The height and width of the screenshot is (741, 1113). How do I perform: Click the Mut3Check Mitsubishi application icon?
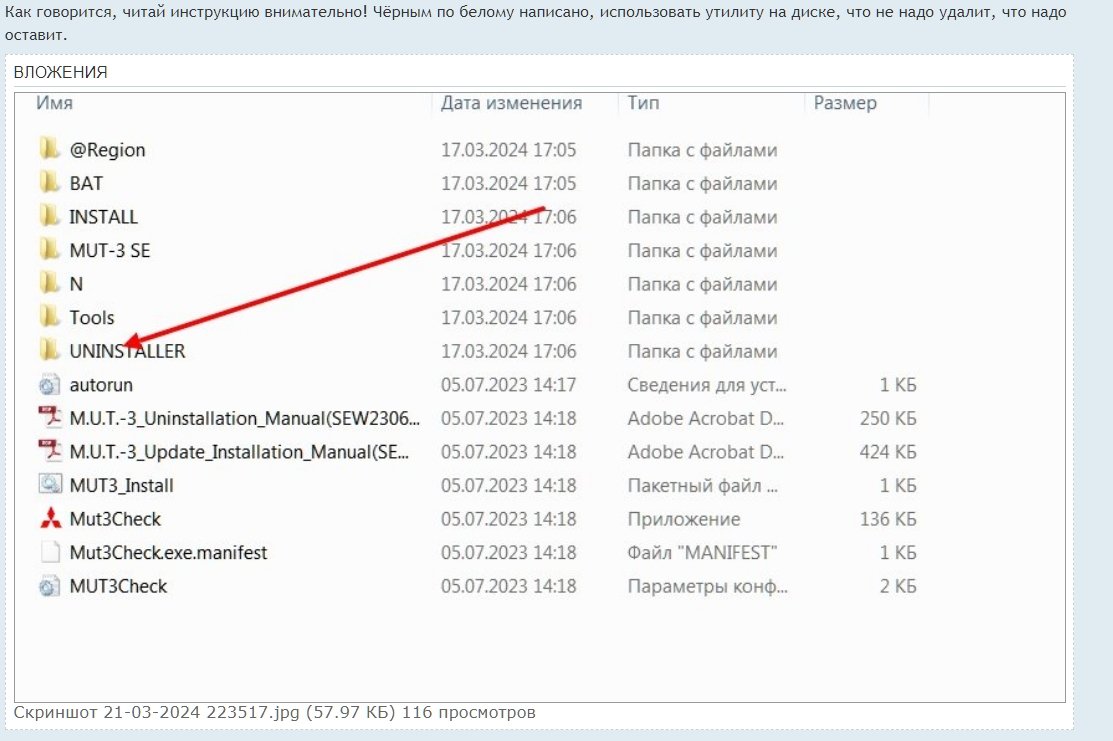[50, 518]
